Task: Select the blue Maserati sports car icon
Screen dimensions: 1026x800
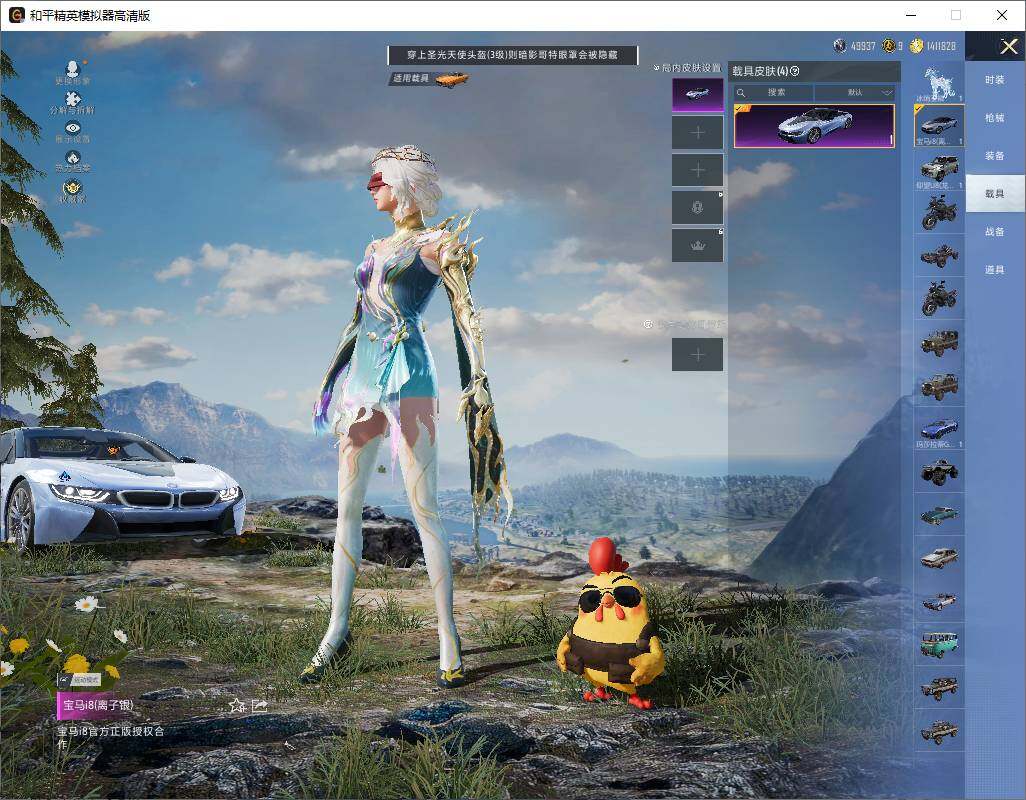Action: (x=939, y=428)
